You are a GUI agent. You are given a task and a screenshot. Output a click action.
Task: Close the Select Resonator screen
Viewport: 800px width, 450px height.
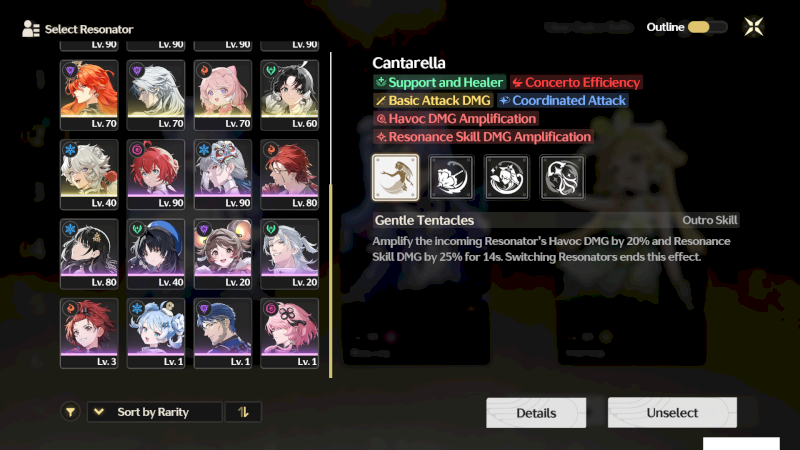tap(754, 27)
